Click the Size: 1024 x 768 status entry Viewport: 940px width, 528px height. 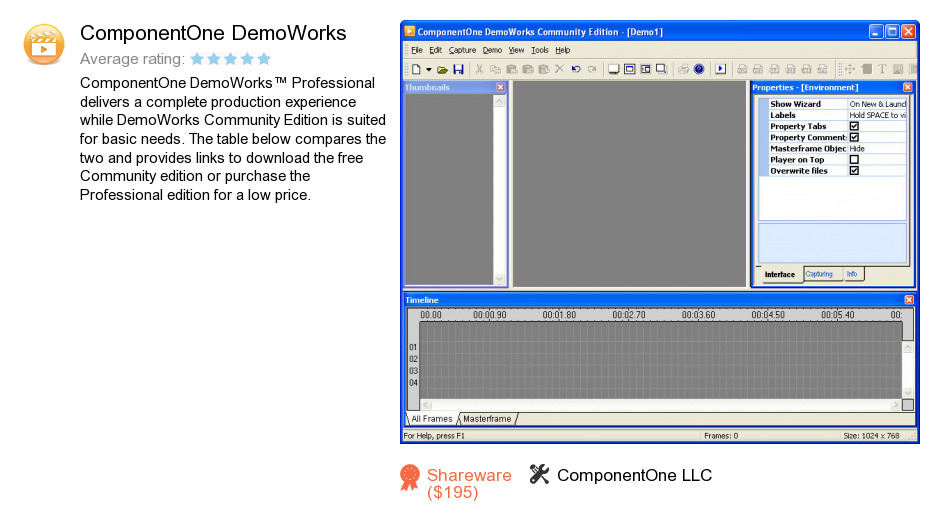871,436
